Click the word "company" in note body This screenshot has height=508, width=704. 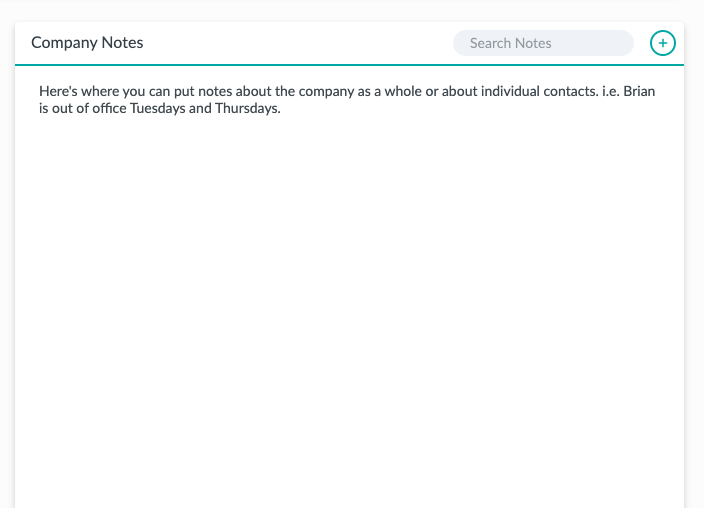coord(326,91)
